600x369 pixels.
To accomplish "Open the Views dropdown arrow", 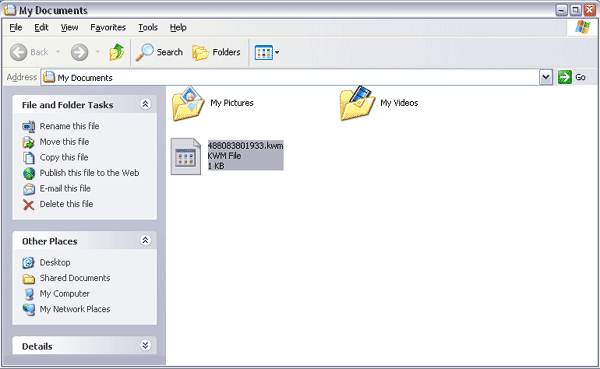I will [277, 52].
